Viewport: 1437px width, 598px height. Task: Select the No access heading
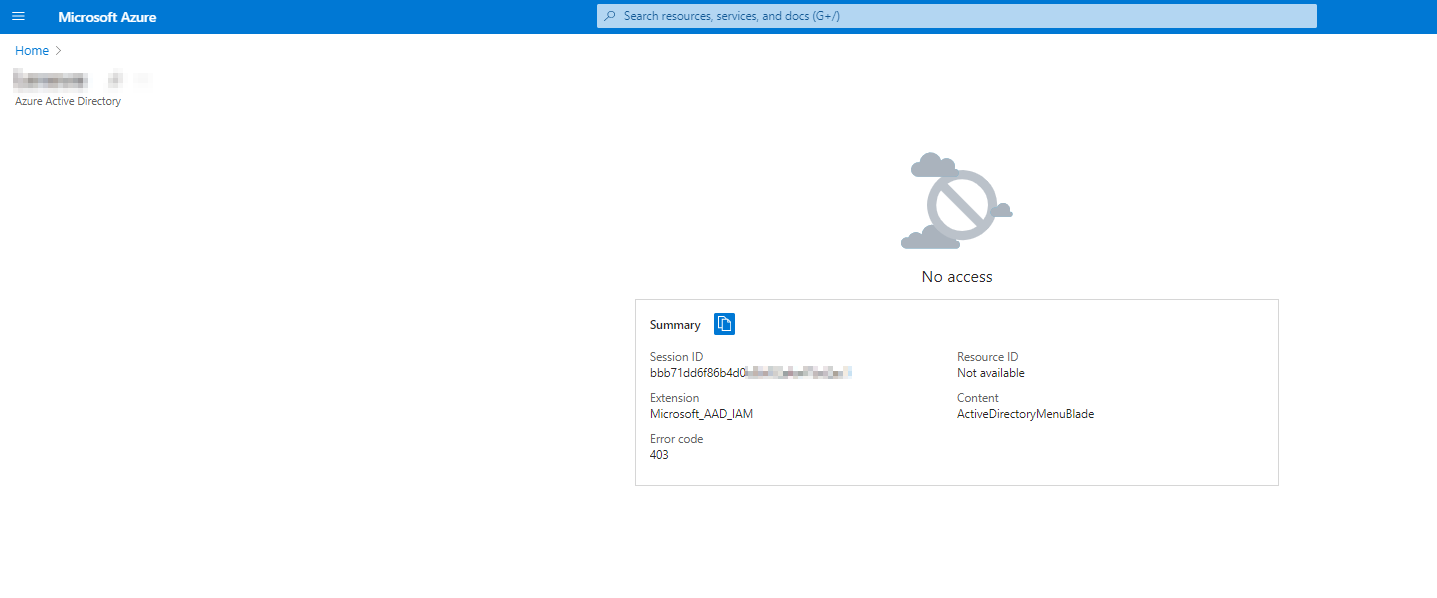(x=957, y=277)
